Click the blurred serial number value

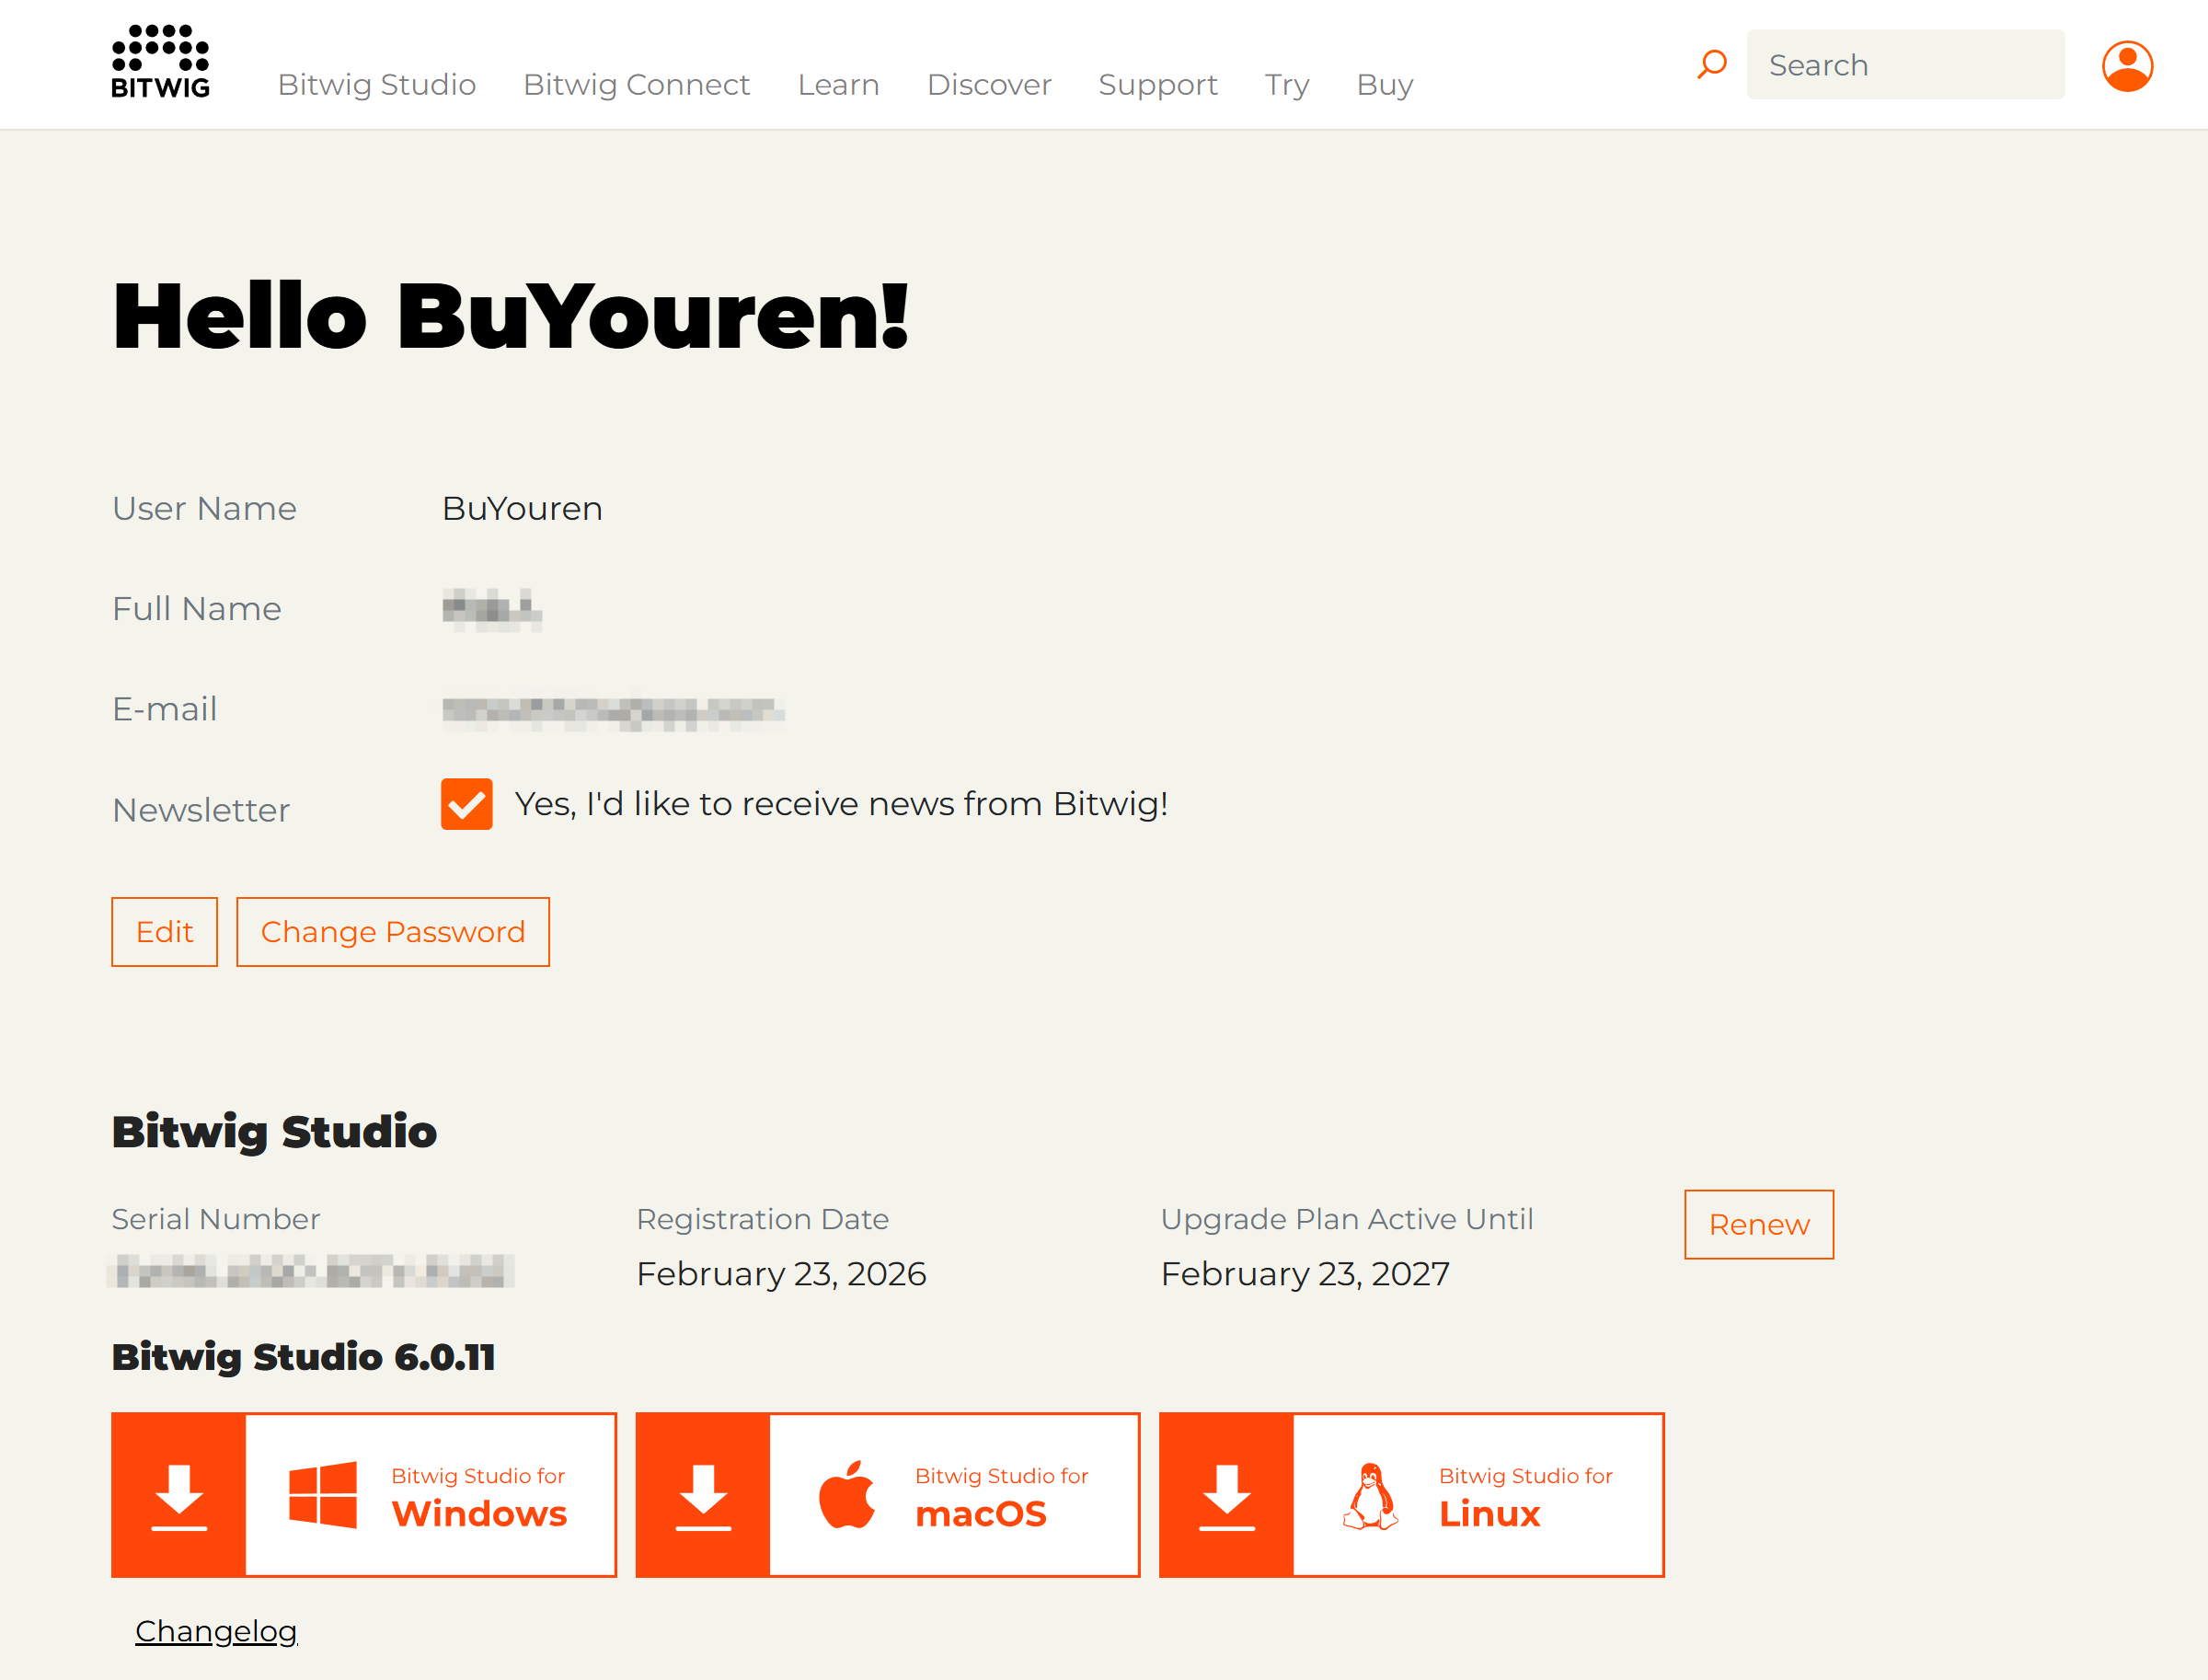coord(311,1272)
